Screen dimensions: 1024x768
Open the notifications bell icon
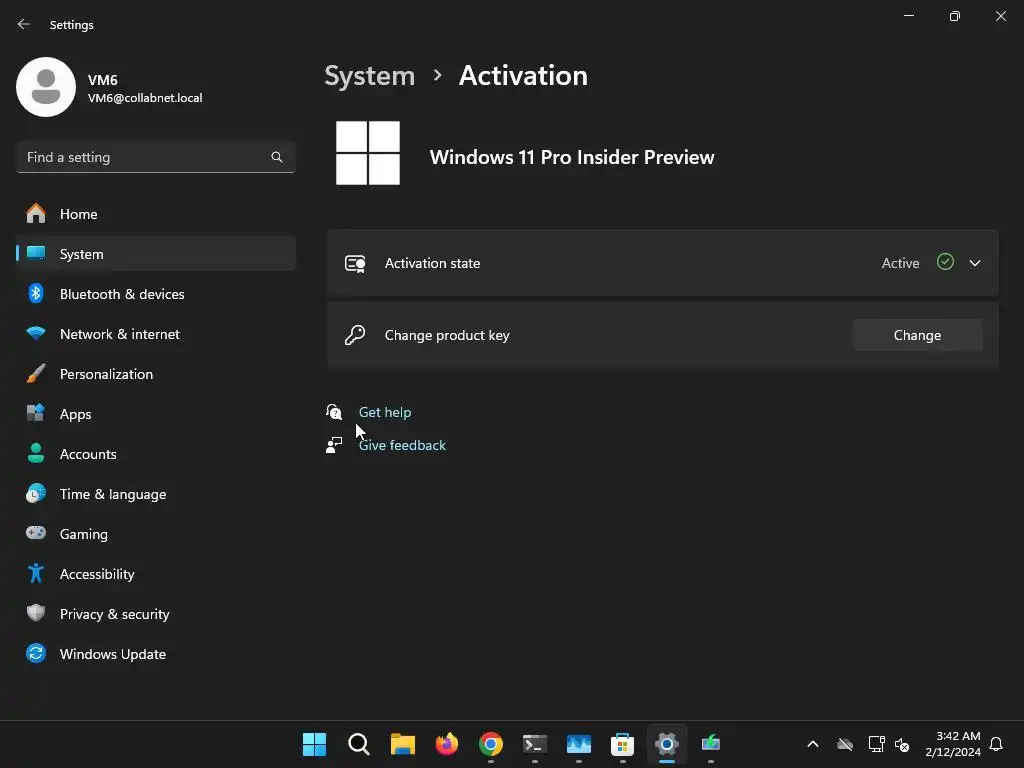[x=997, y=744]
